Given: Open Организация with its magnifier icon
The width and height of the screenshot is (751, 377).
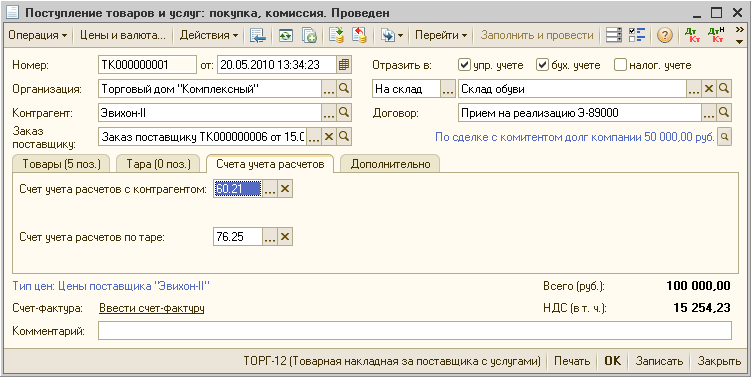Looking at the screenshot, I should (x=344, y=89).
